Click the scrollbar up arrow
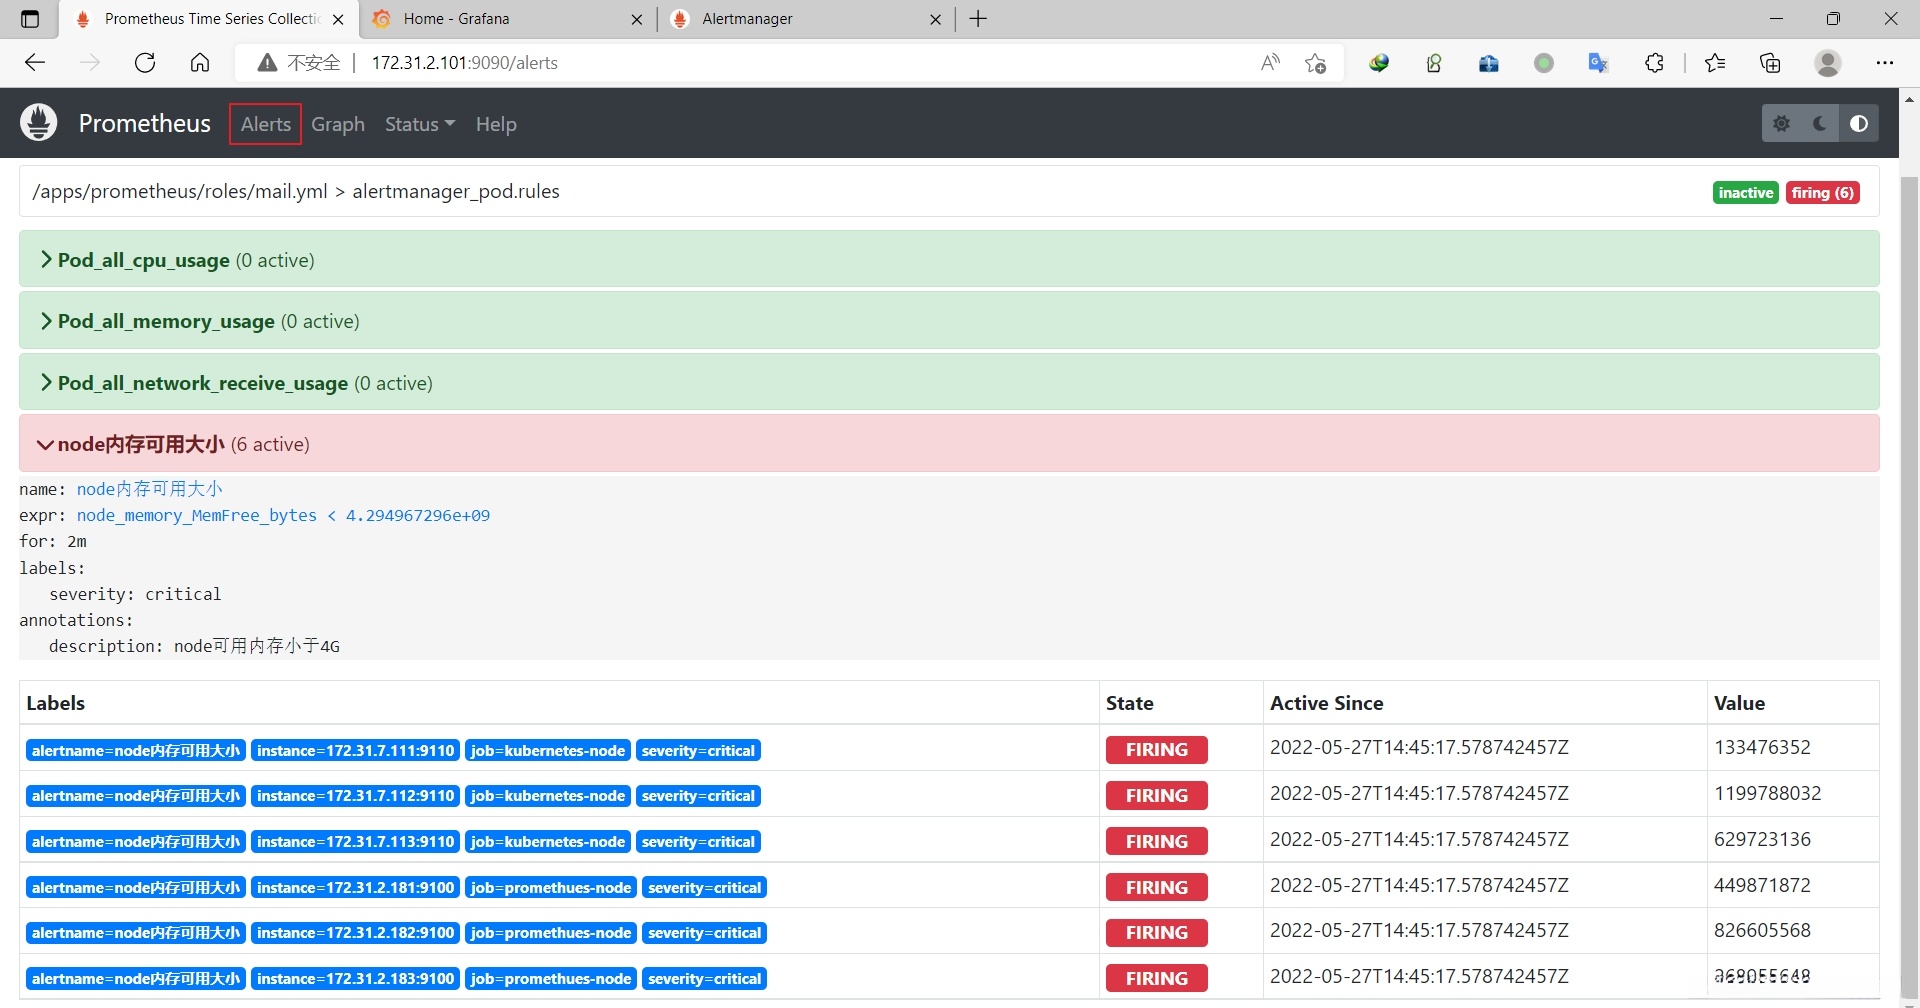The height and width of the screenshot is (1008, 1920). 1909,99
